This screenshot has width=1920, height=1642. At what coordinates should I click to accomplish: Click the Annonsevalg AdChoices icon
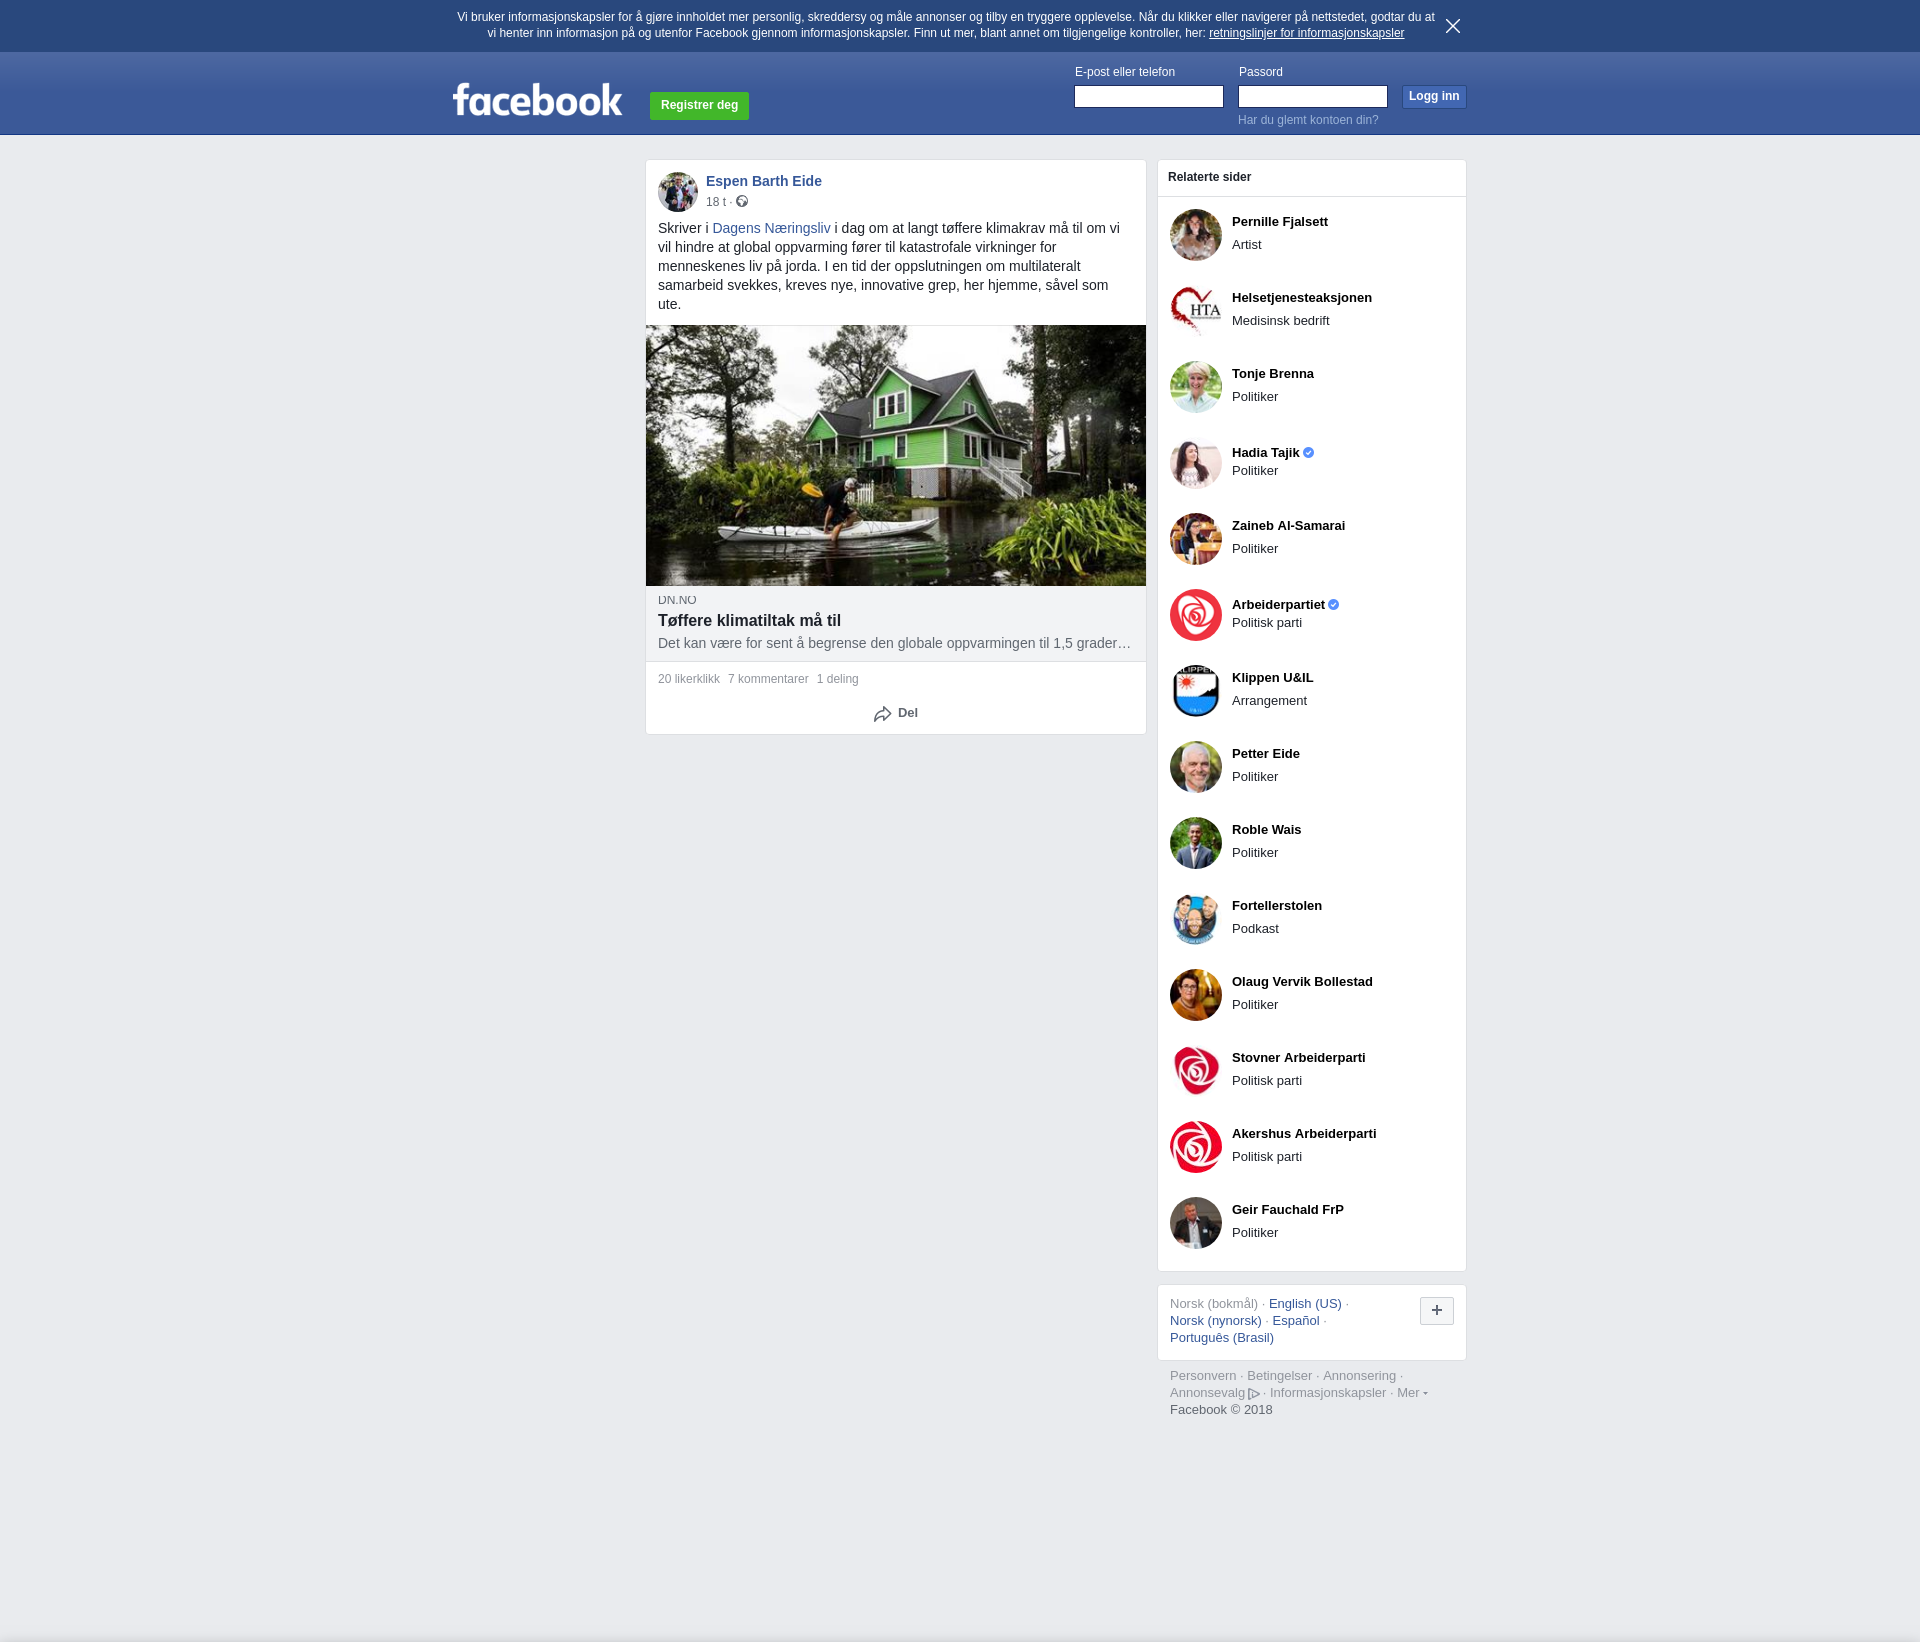(x=1254, y=1394)
